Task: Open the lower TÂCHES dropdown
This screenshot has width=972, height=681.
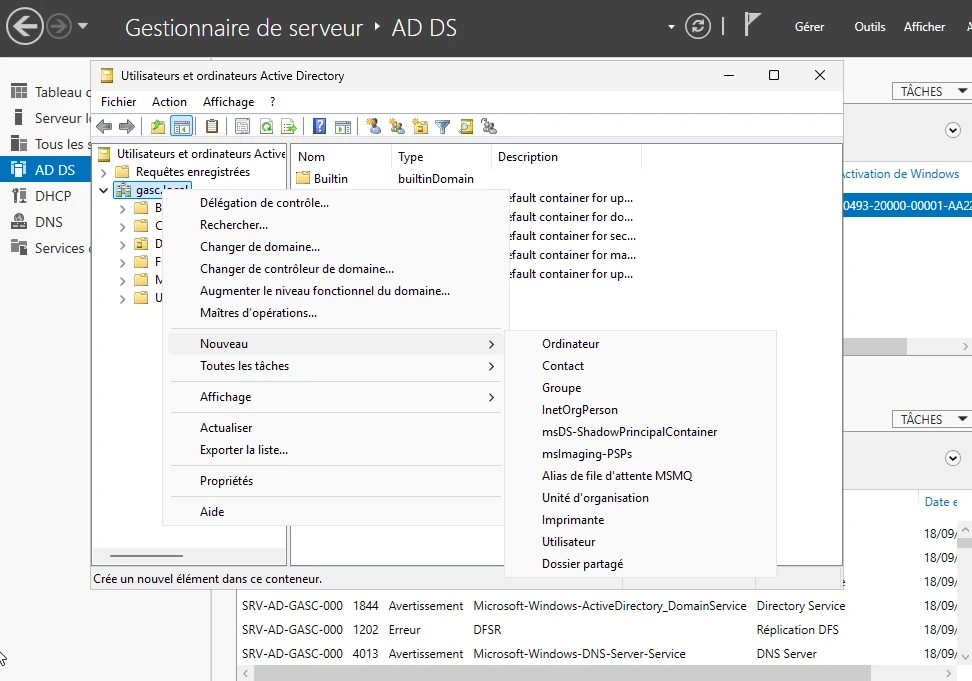Action: [931, 420]
